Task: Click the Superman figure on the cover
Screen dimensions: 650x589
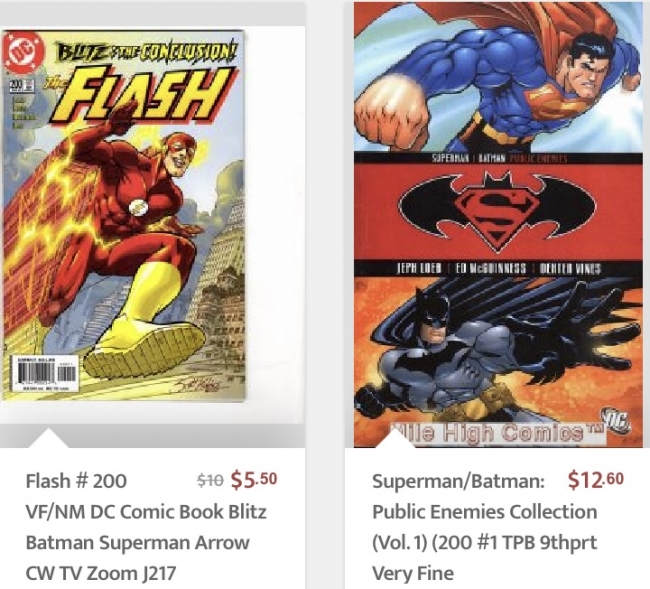Action: [x=497, y=79]
